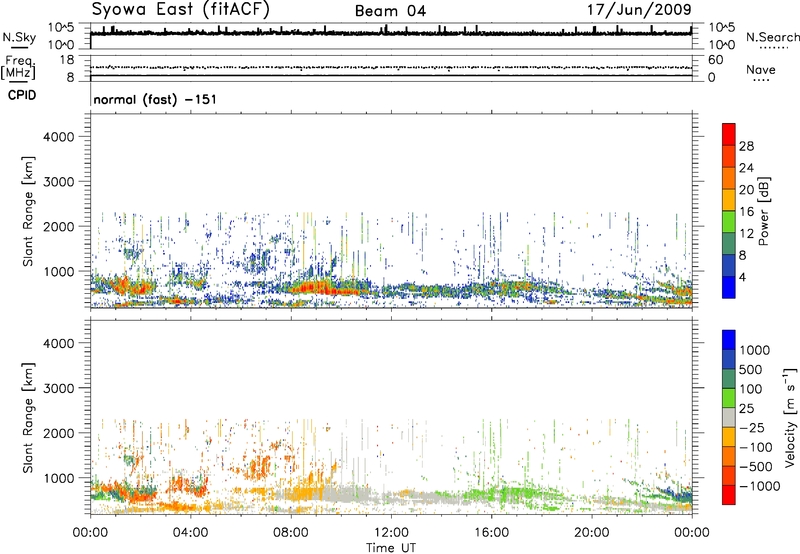Click the '1000' Velocity colorbar tick value

(755, 350)
